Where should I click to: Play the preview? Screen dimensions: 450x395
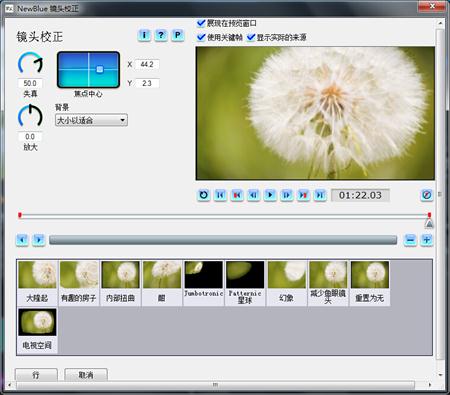[x=270, y=195]
